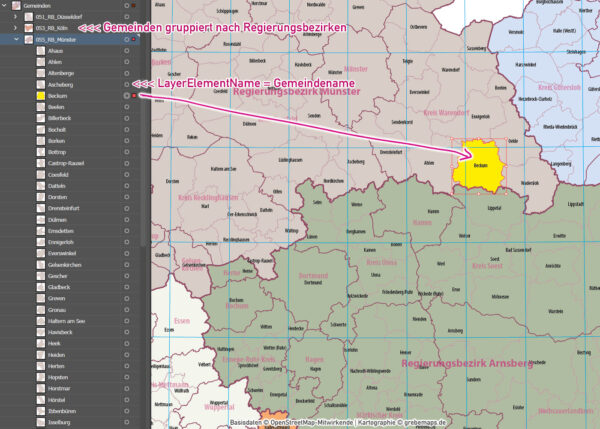This screenshot has width=600, height=429.
Task: Select the Dülmen layer row
Action: 70,220
